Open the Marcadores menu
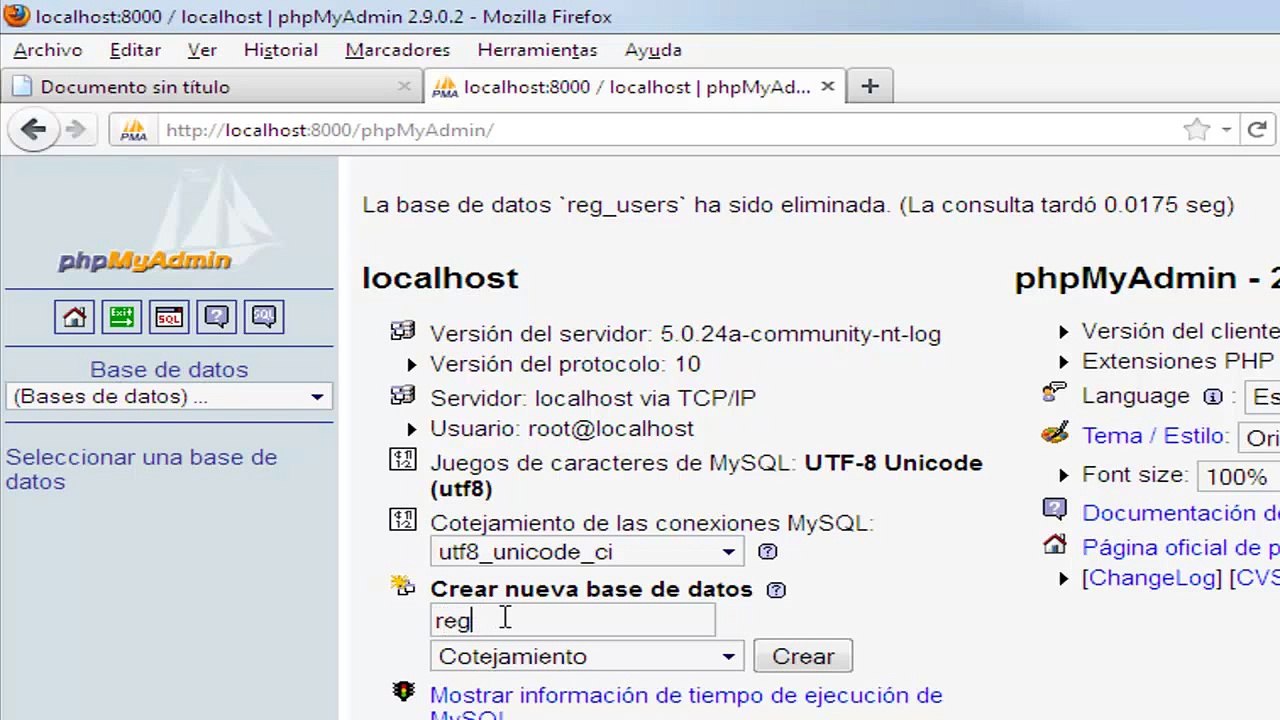1280x720 pixels. [x=398, y=50]
